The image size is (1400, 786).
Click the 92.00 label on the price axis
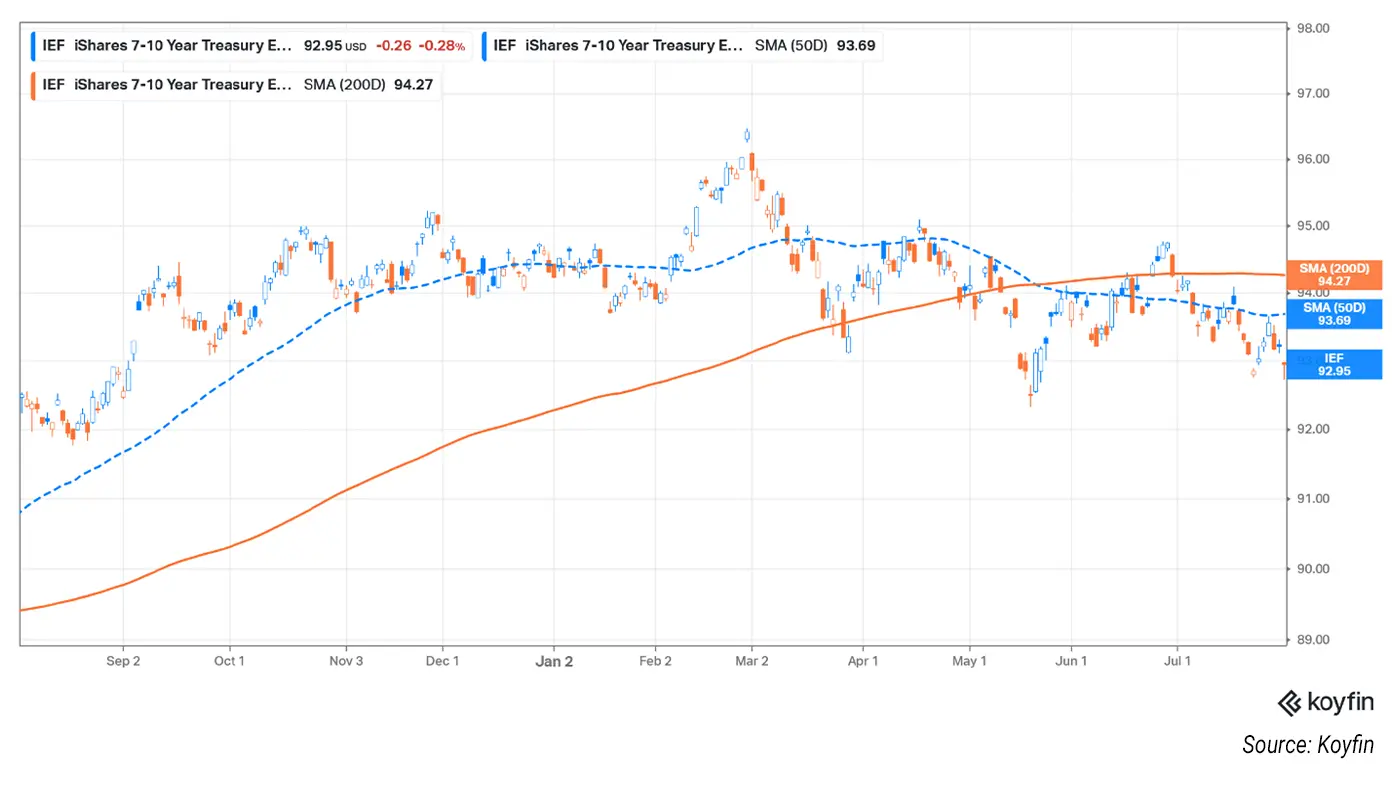coord(1311,429)
